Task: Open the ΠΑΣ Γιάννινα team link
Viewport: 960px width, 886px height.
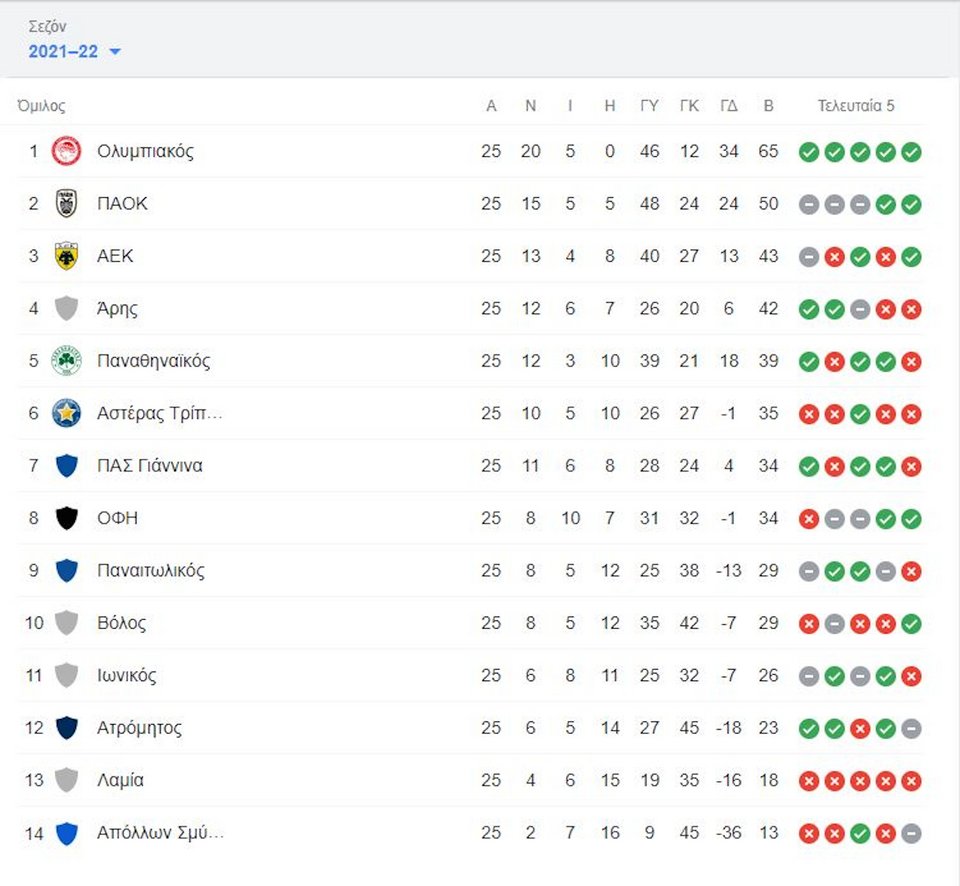Action: (149, 466)
